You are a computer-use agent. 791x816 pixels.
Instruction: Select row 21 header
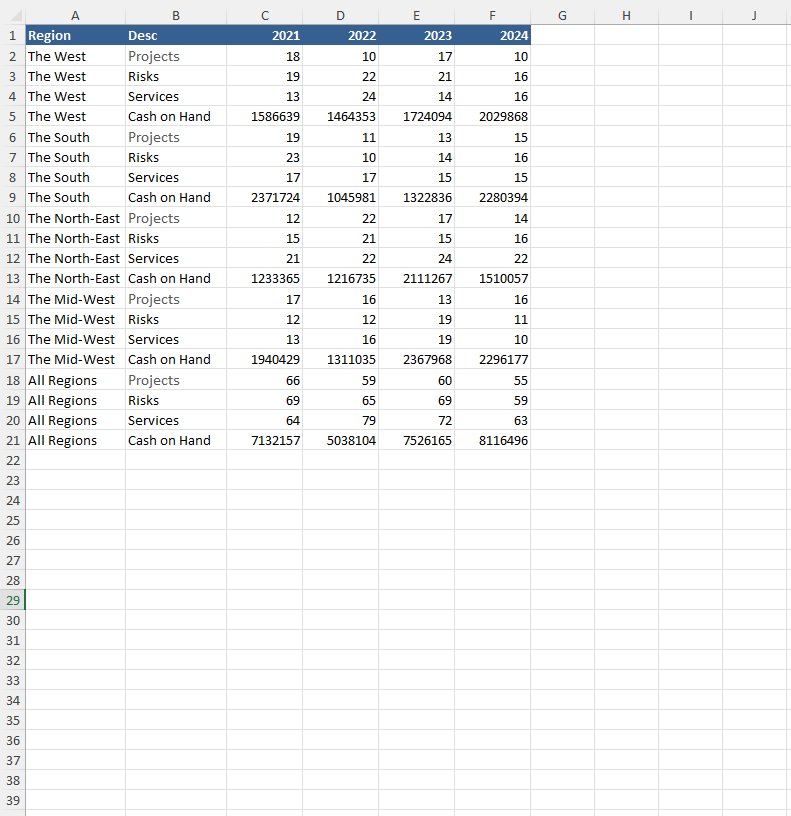point(12,440)
